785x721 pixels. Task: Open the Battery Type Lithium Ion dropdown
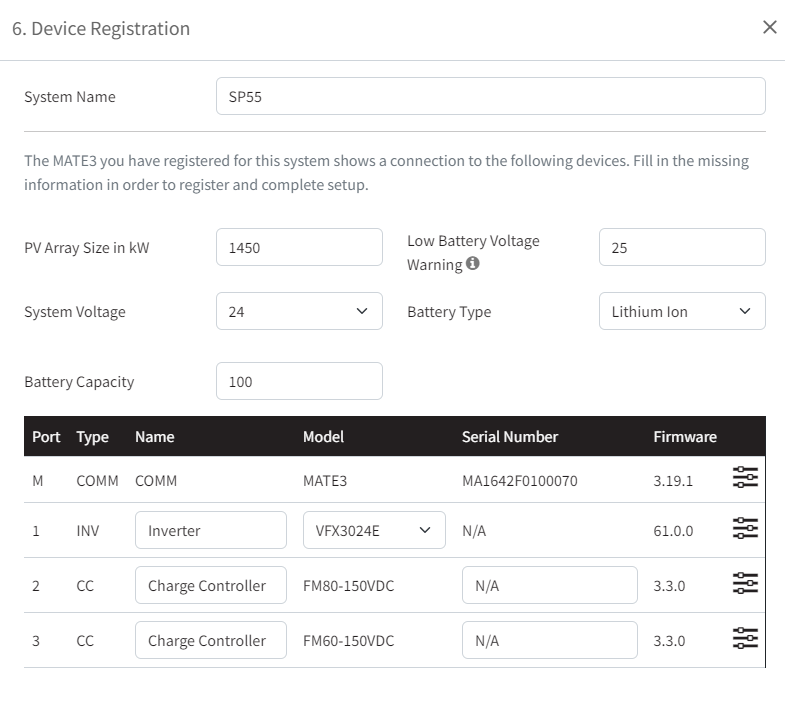click(682, 311)
